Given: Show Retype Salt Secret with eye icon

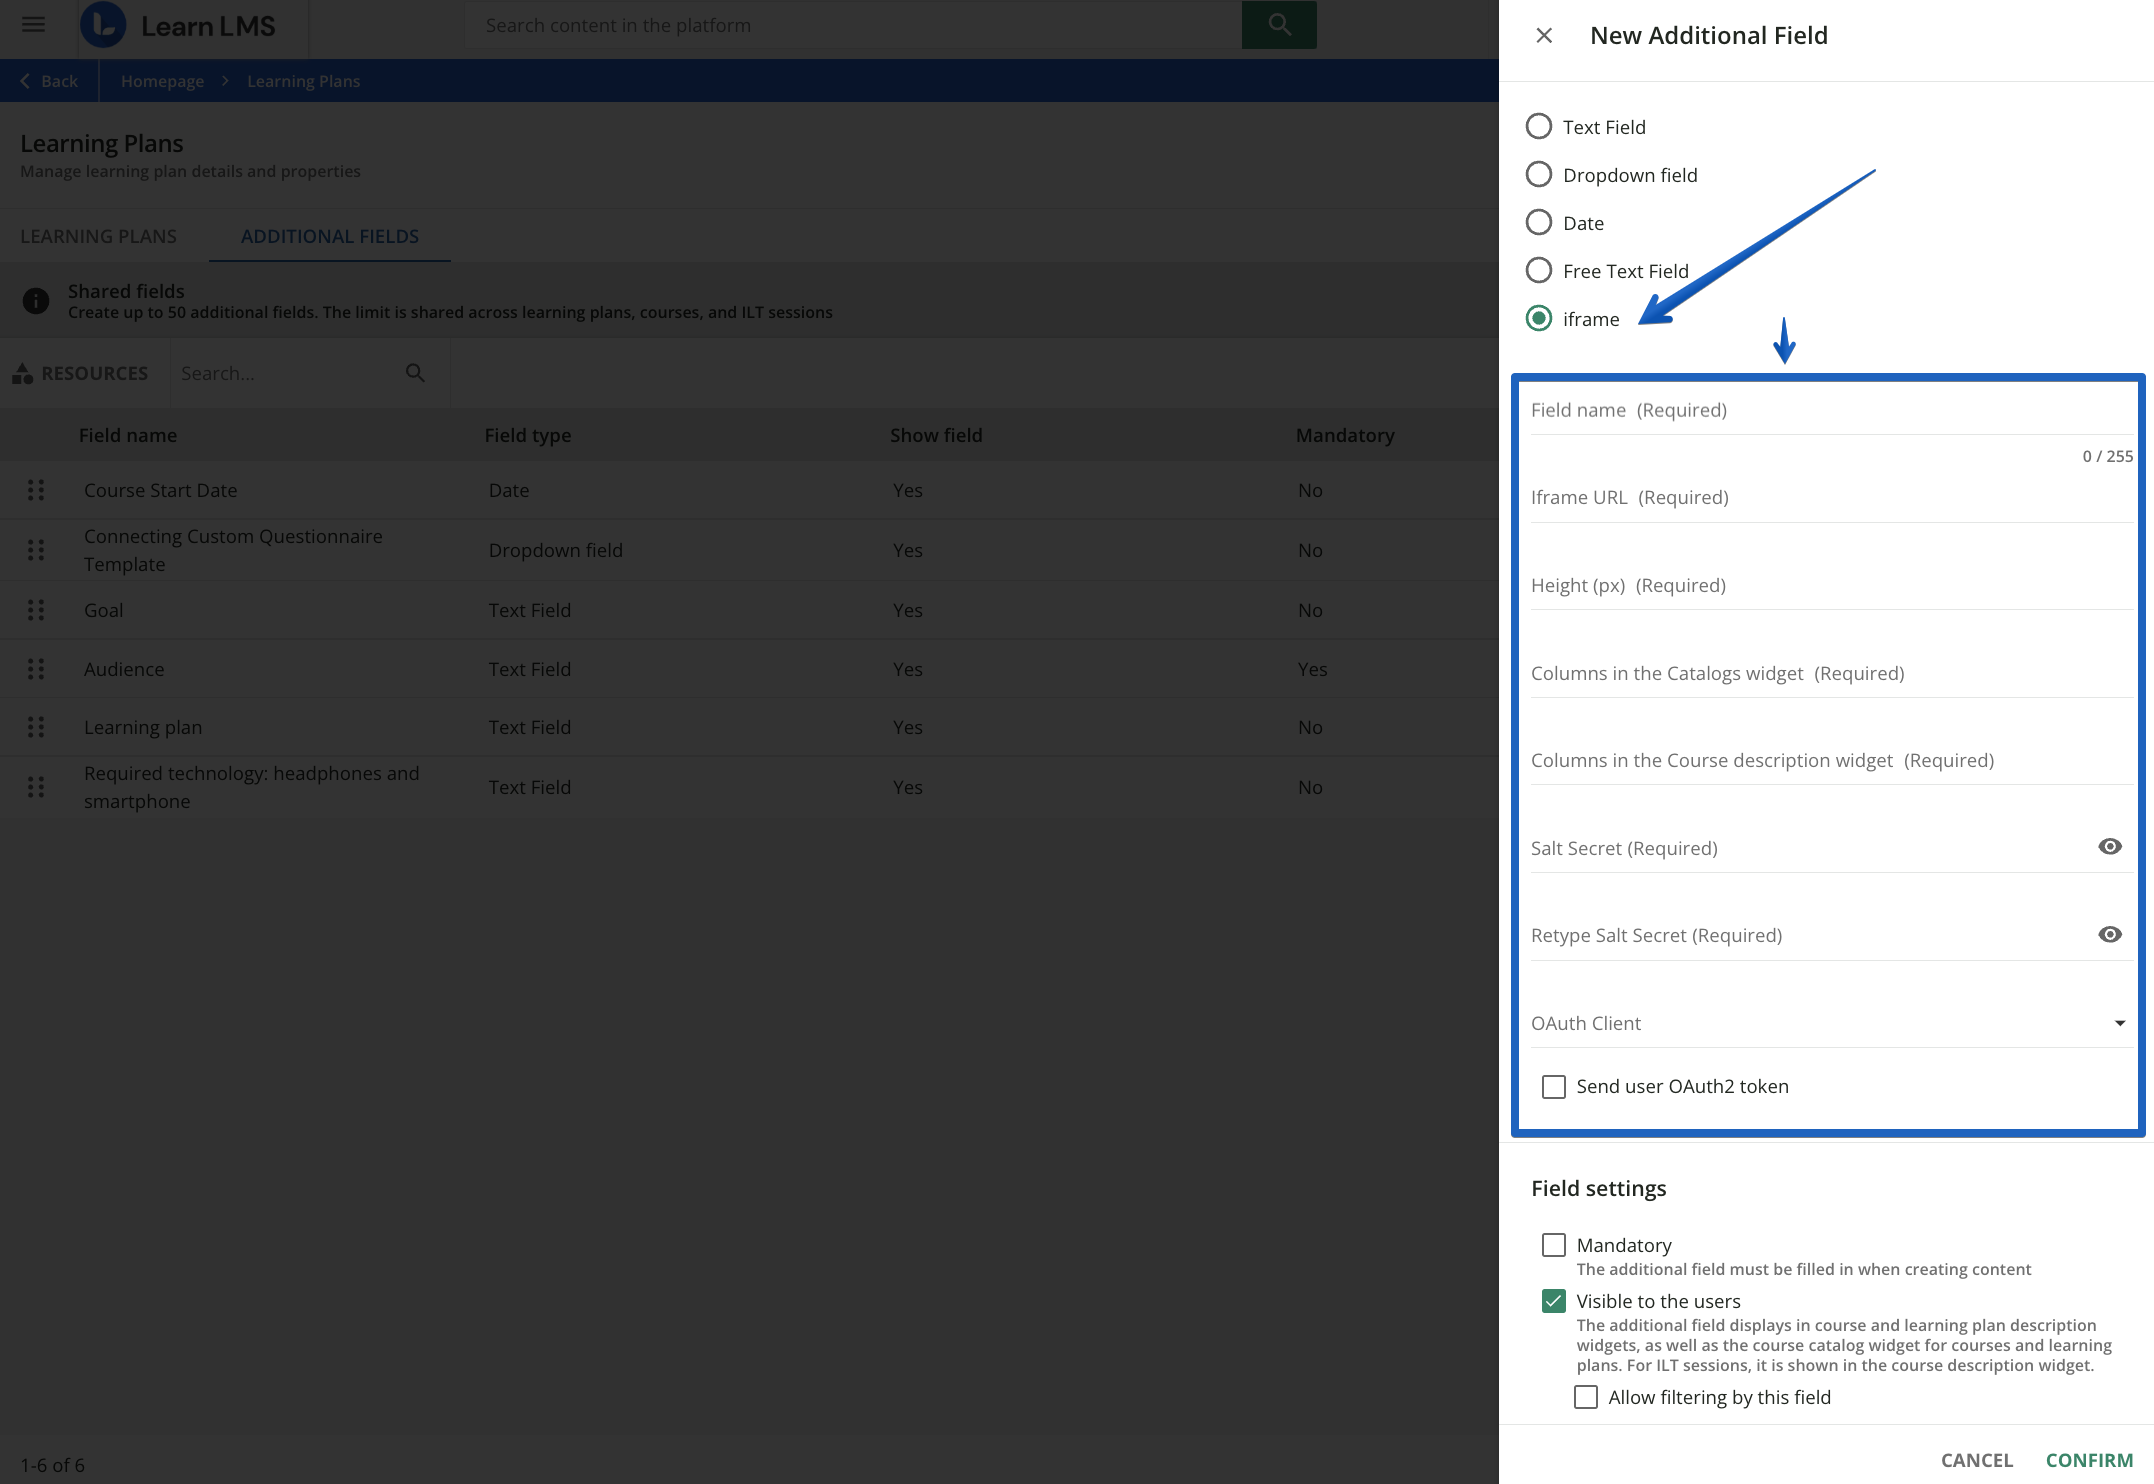Looking at the screenshot, I should [2110, 935].
